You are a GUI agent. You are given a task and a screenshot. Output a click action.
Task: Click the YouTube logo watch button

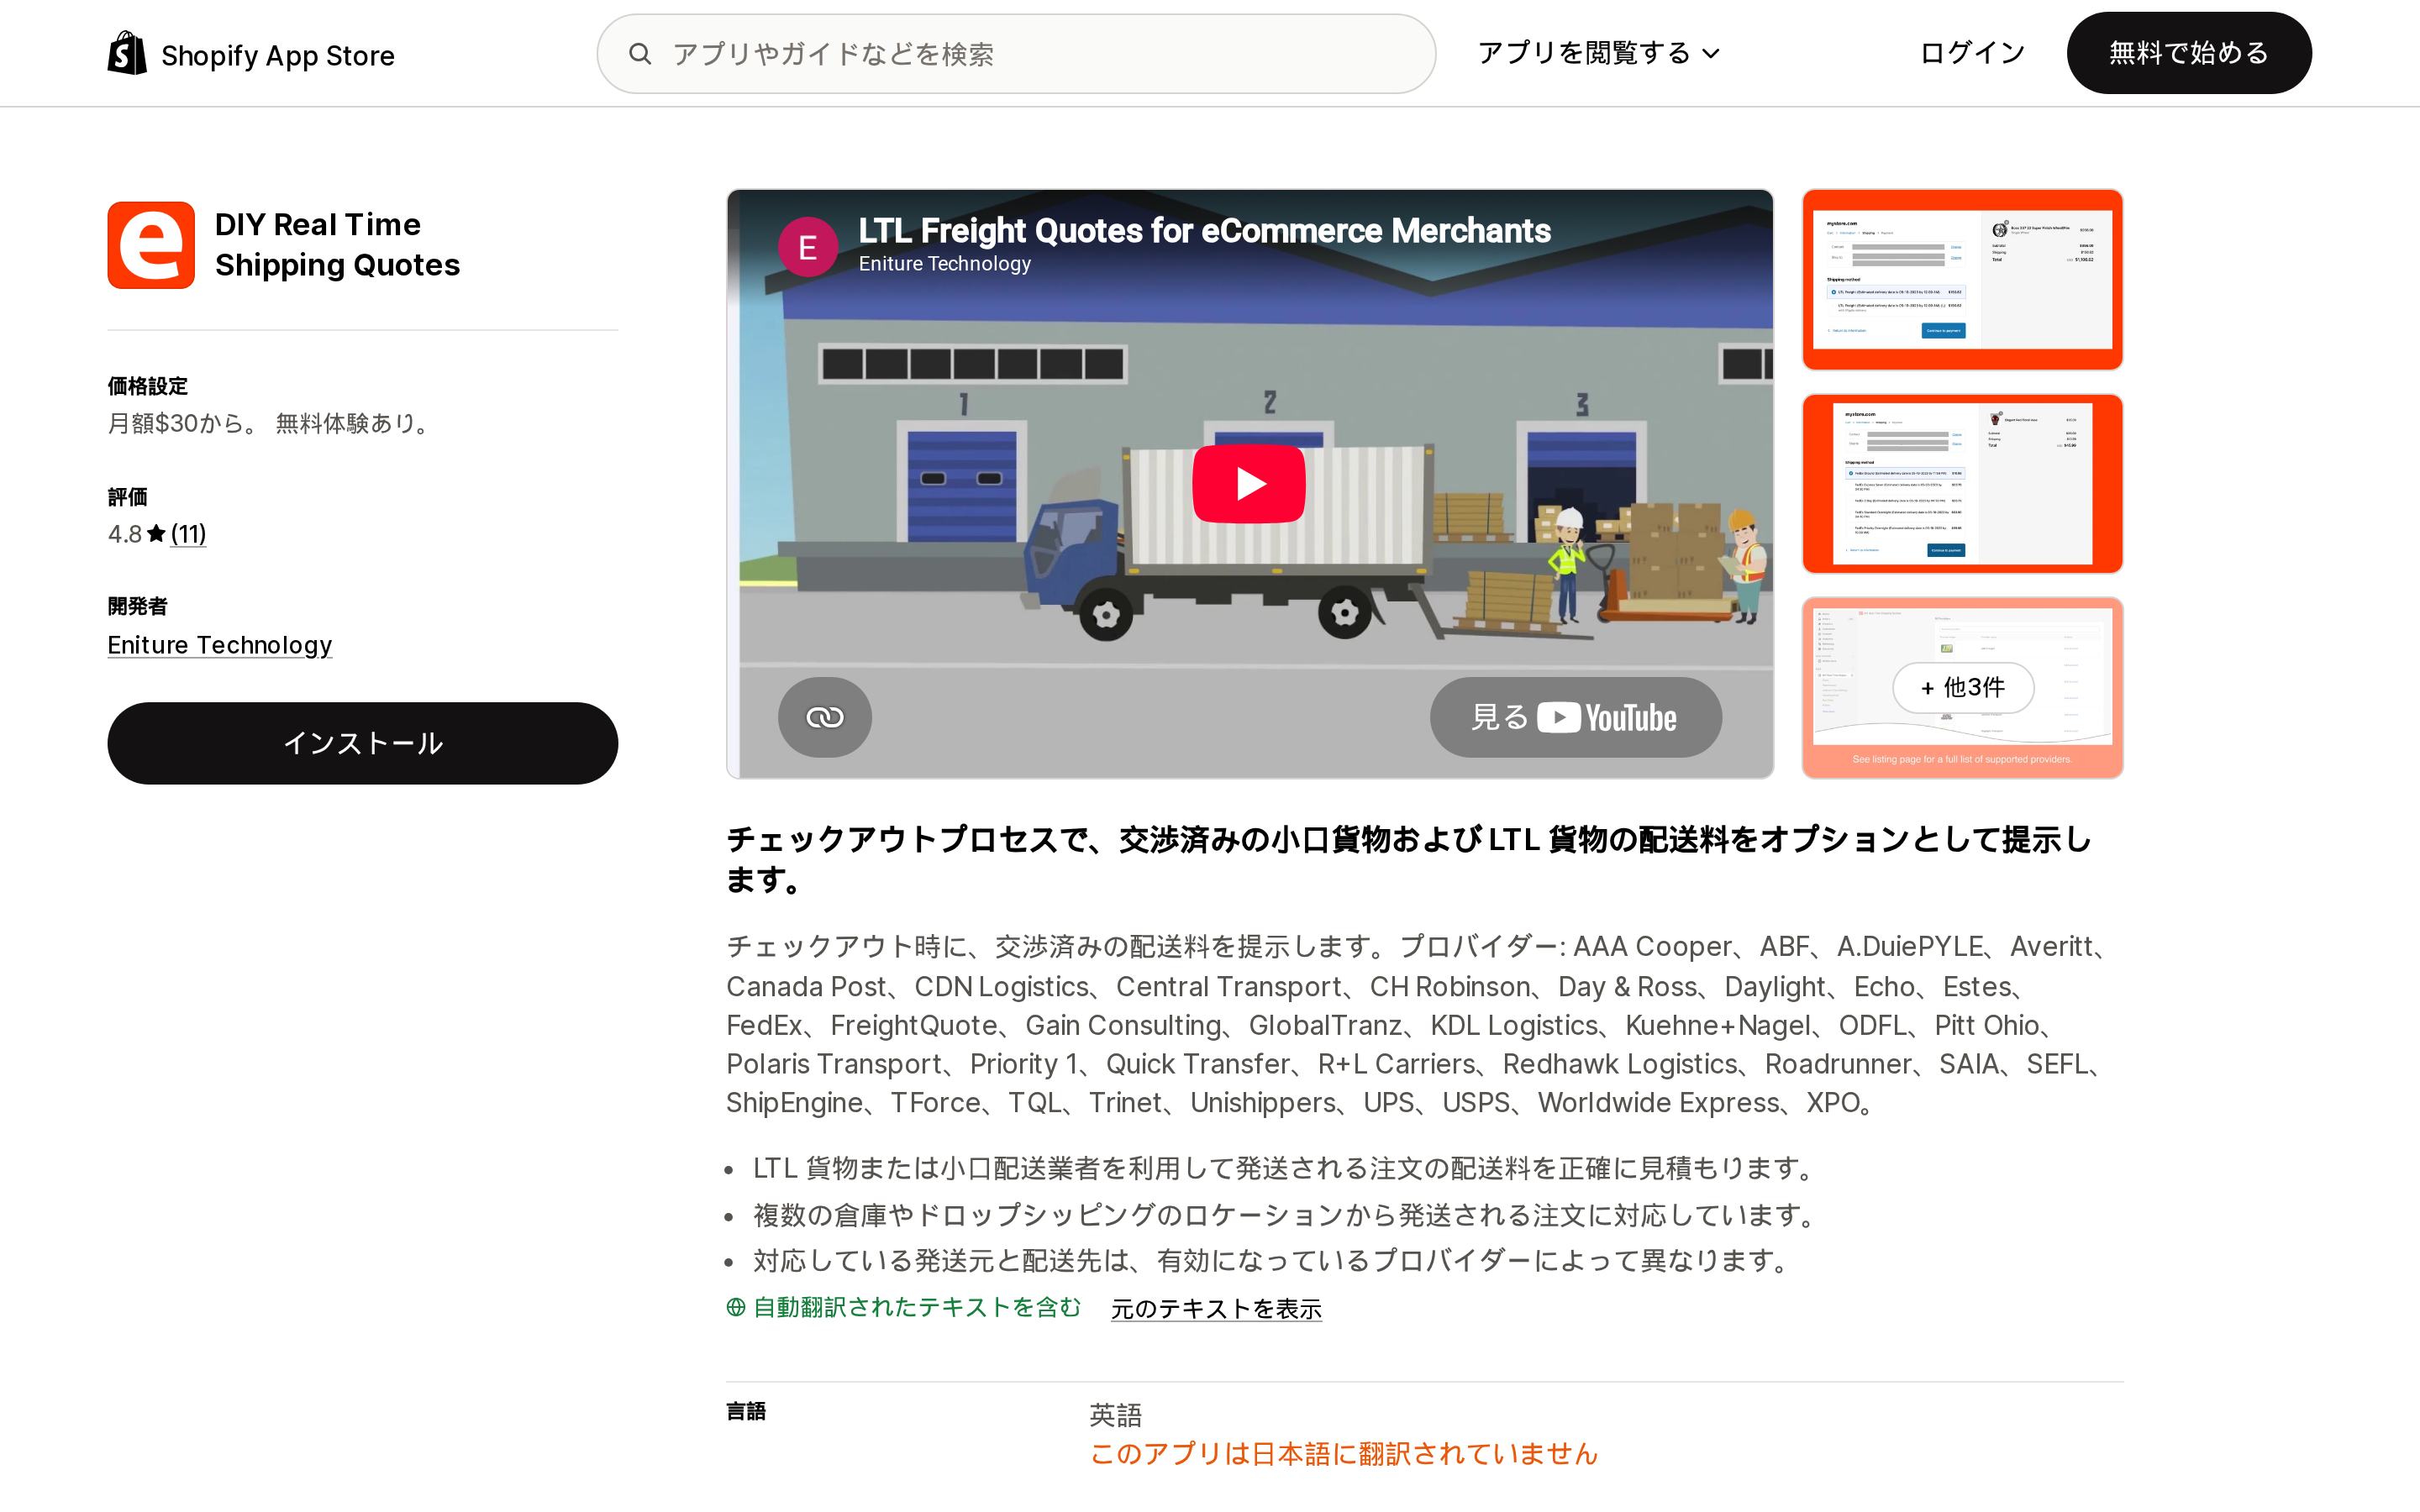pos(1576,717)
